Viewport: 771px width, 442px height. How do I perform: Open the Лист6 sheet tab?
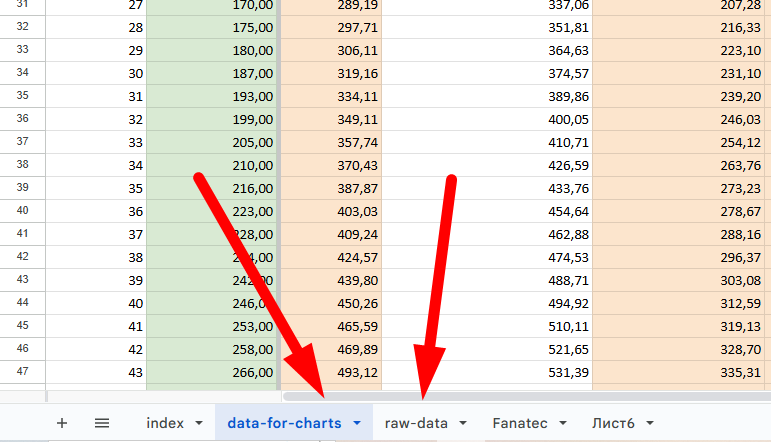click(x=613, y=423)
